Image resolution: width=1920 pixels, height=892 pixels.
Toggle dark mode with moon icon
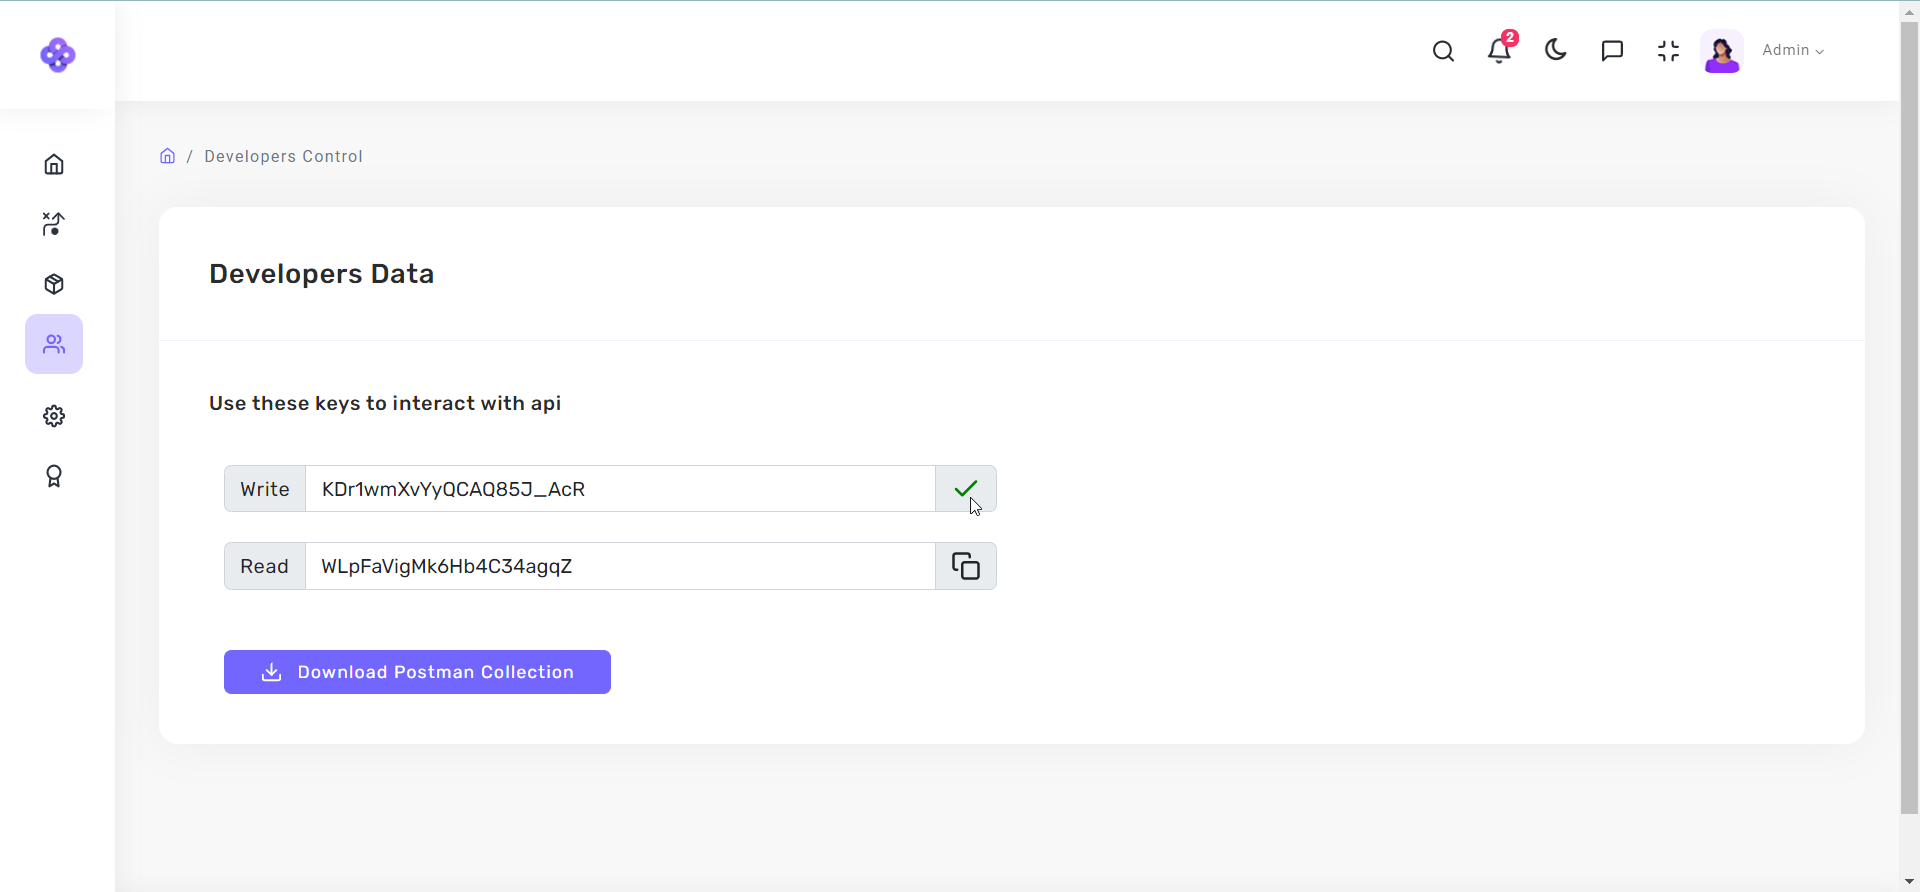[1555, 50]
